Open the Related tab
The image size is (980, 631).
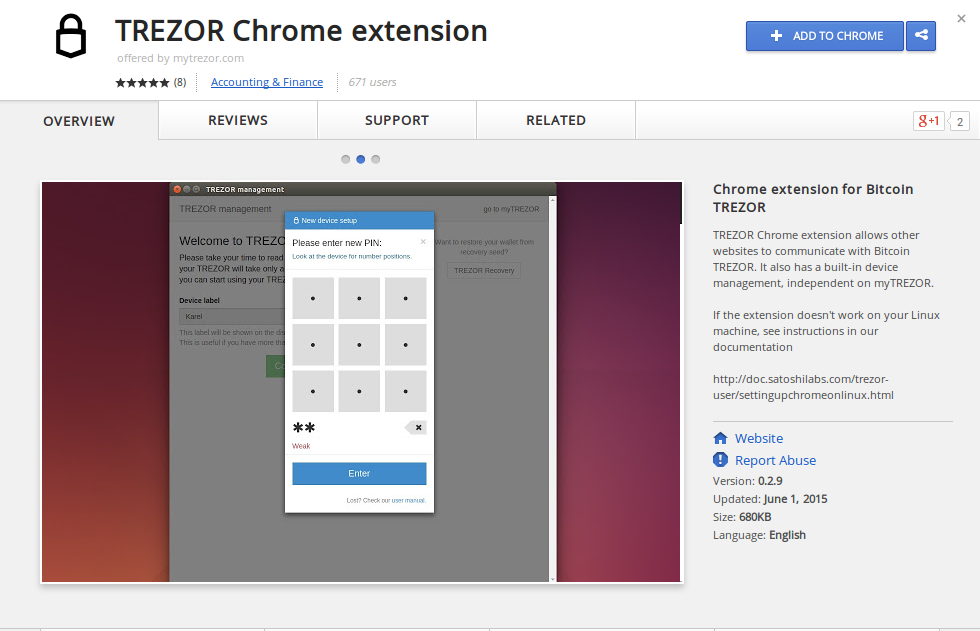(x=556, y=121)
